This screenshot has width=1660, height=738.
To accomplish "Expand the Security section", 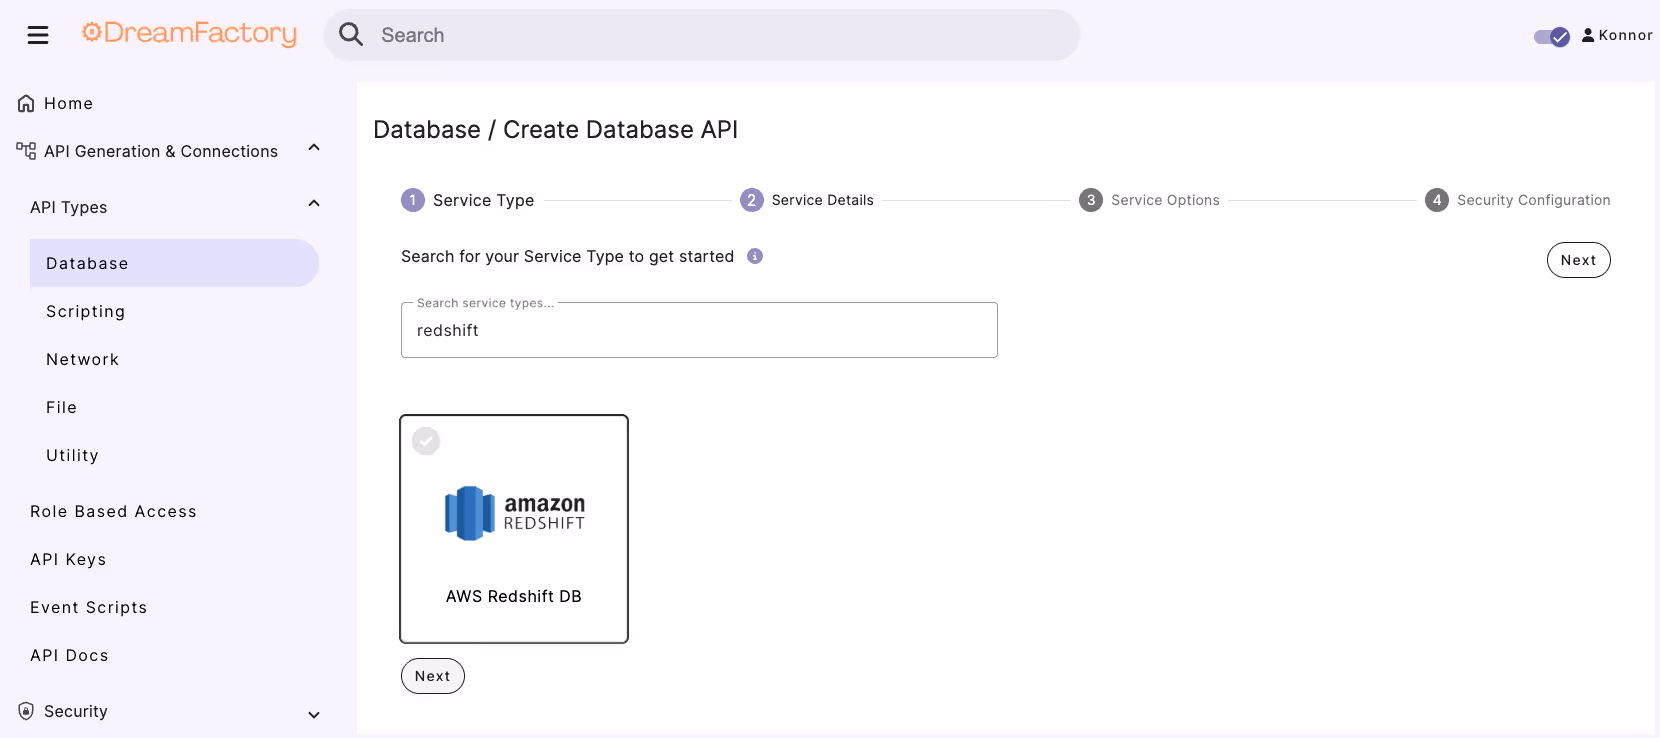I will [314, 714].
